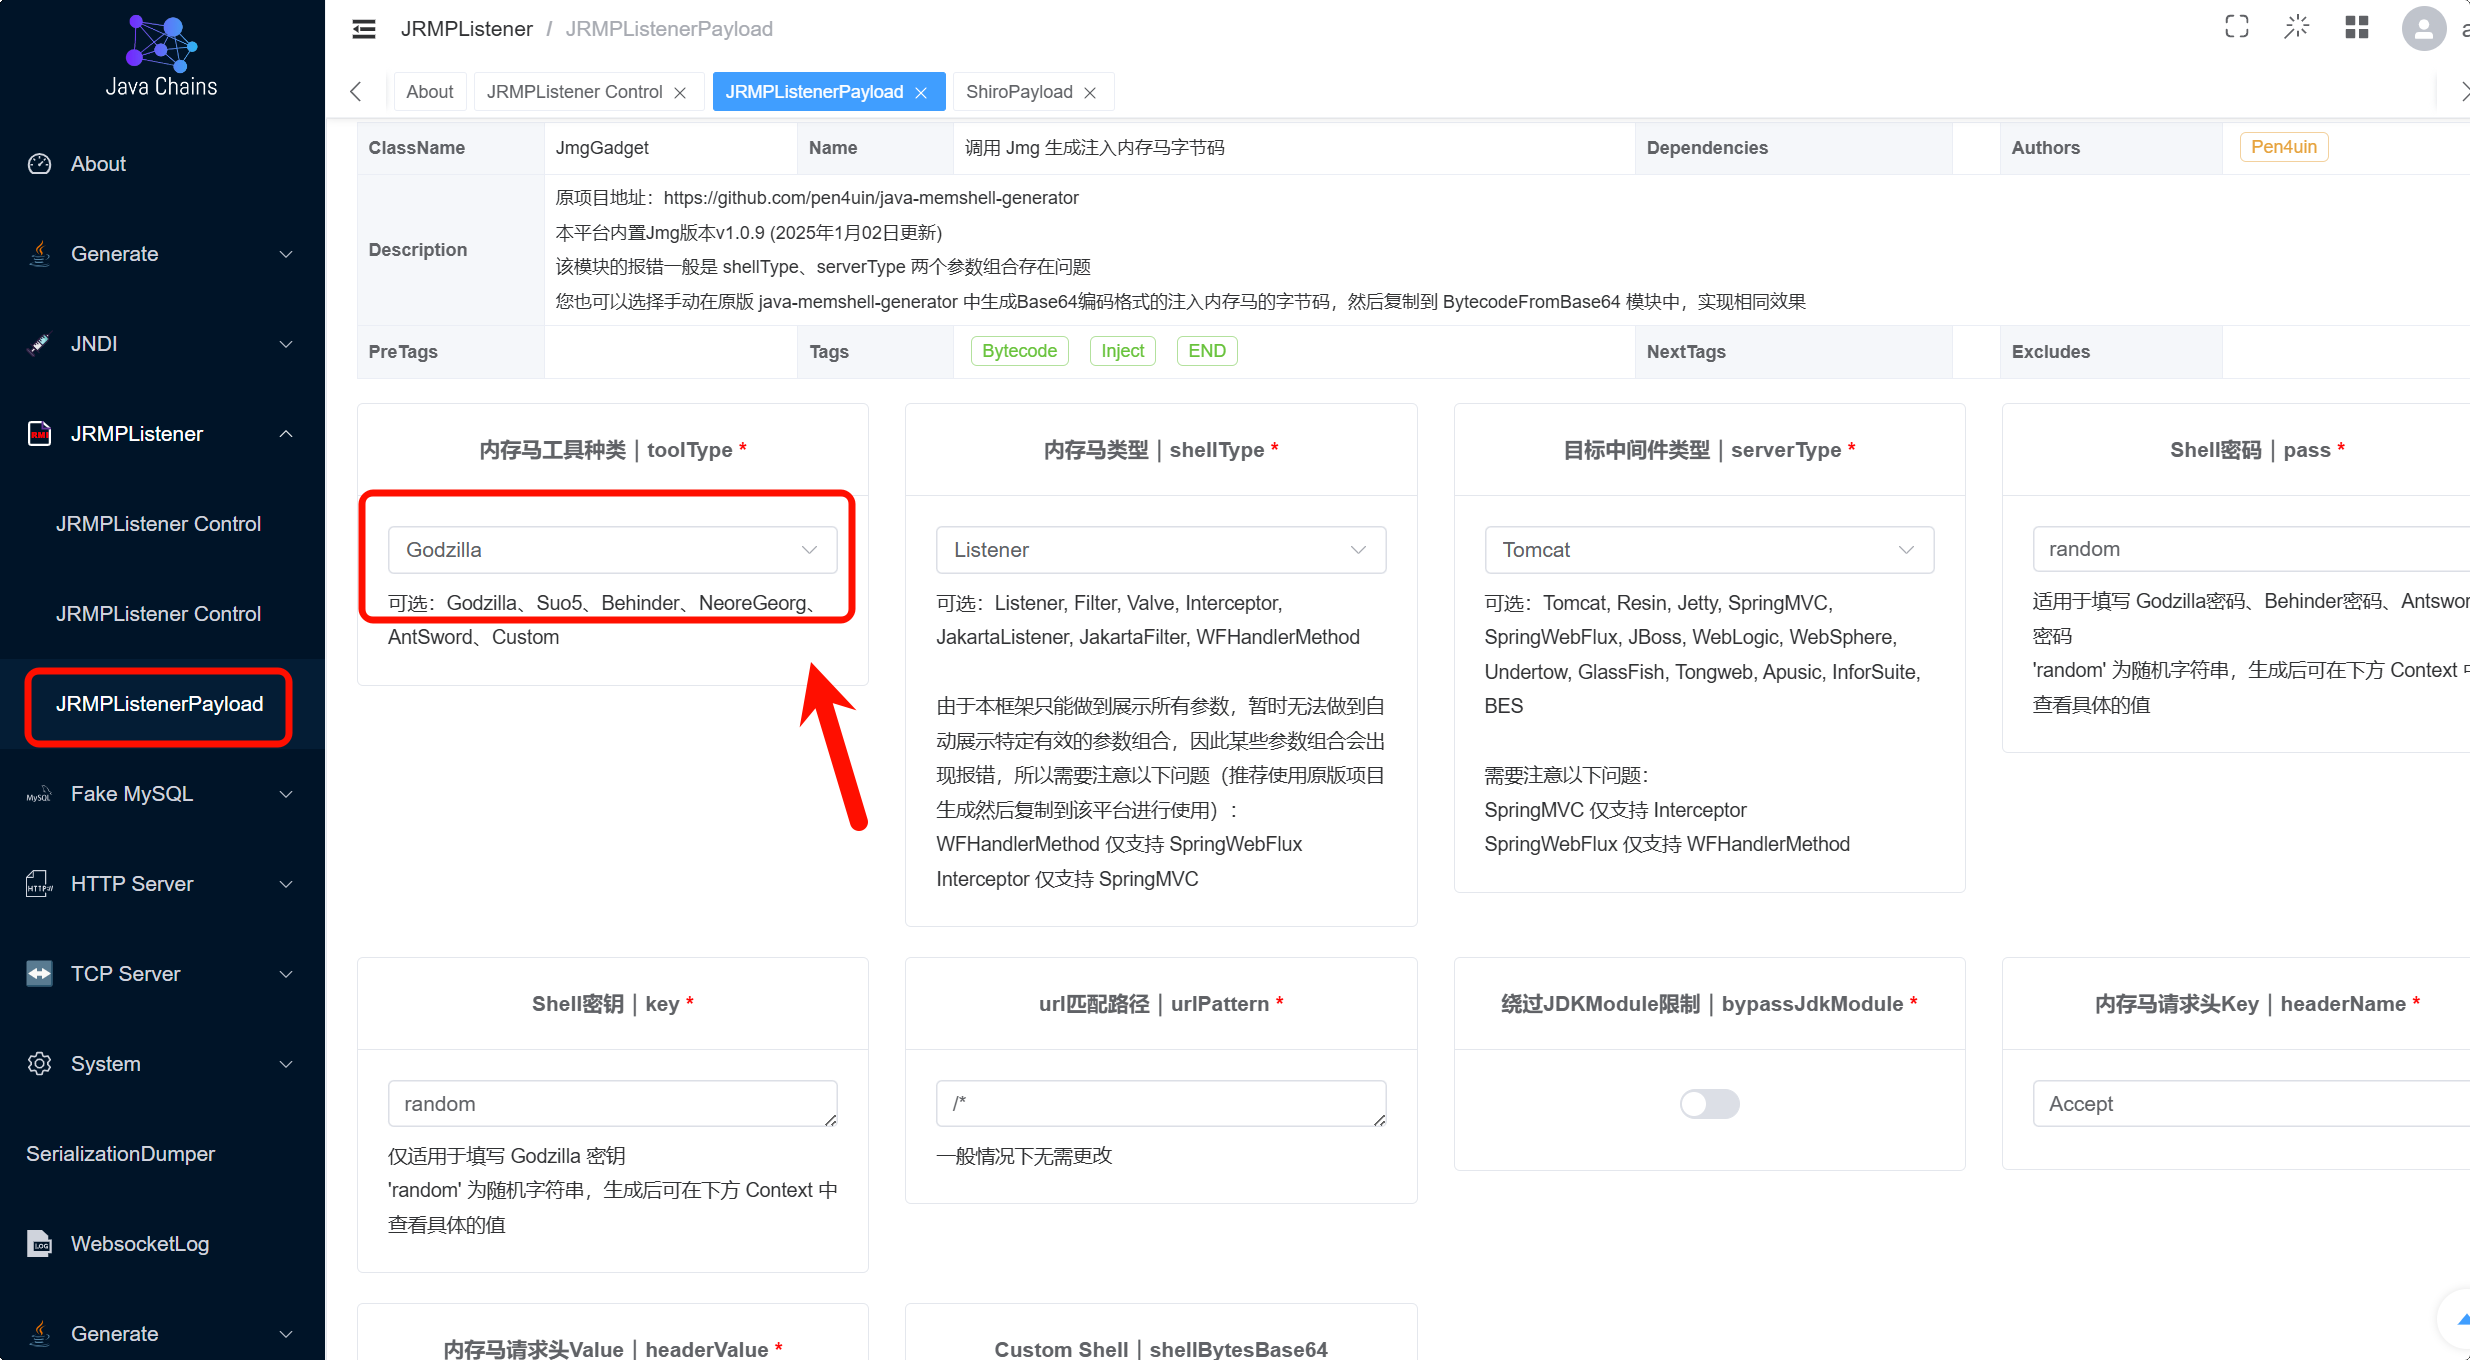
Task: Switch to the About tab
Action: coord(429,92)
